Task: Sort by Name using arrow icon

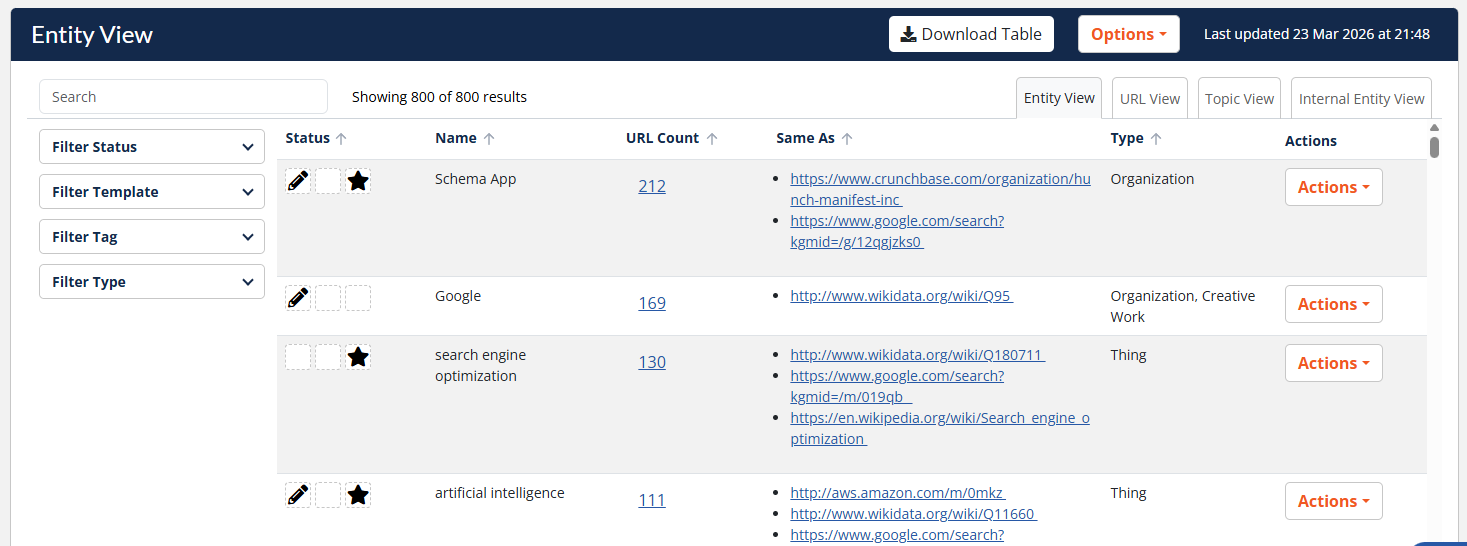Action: [x=489, y=139]
